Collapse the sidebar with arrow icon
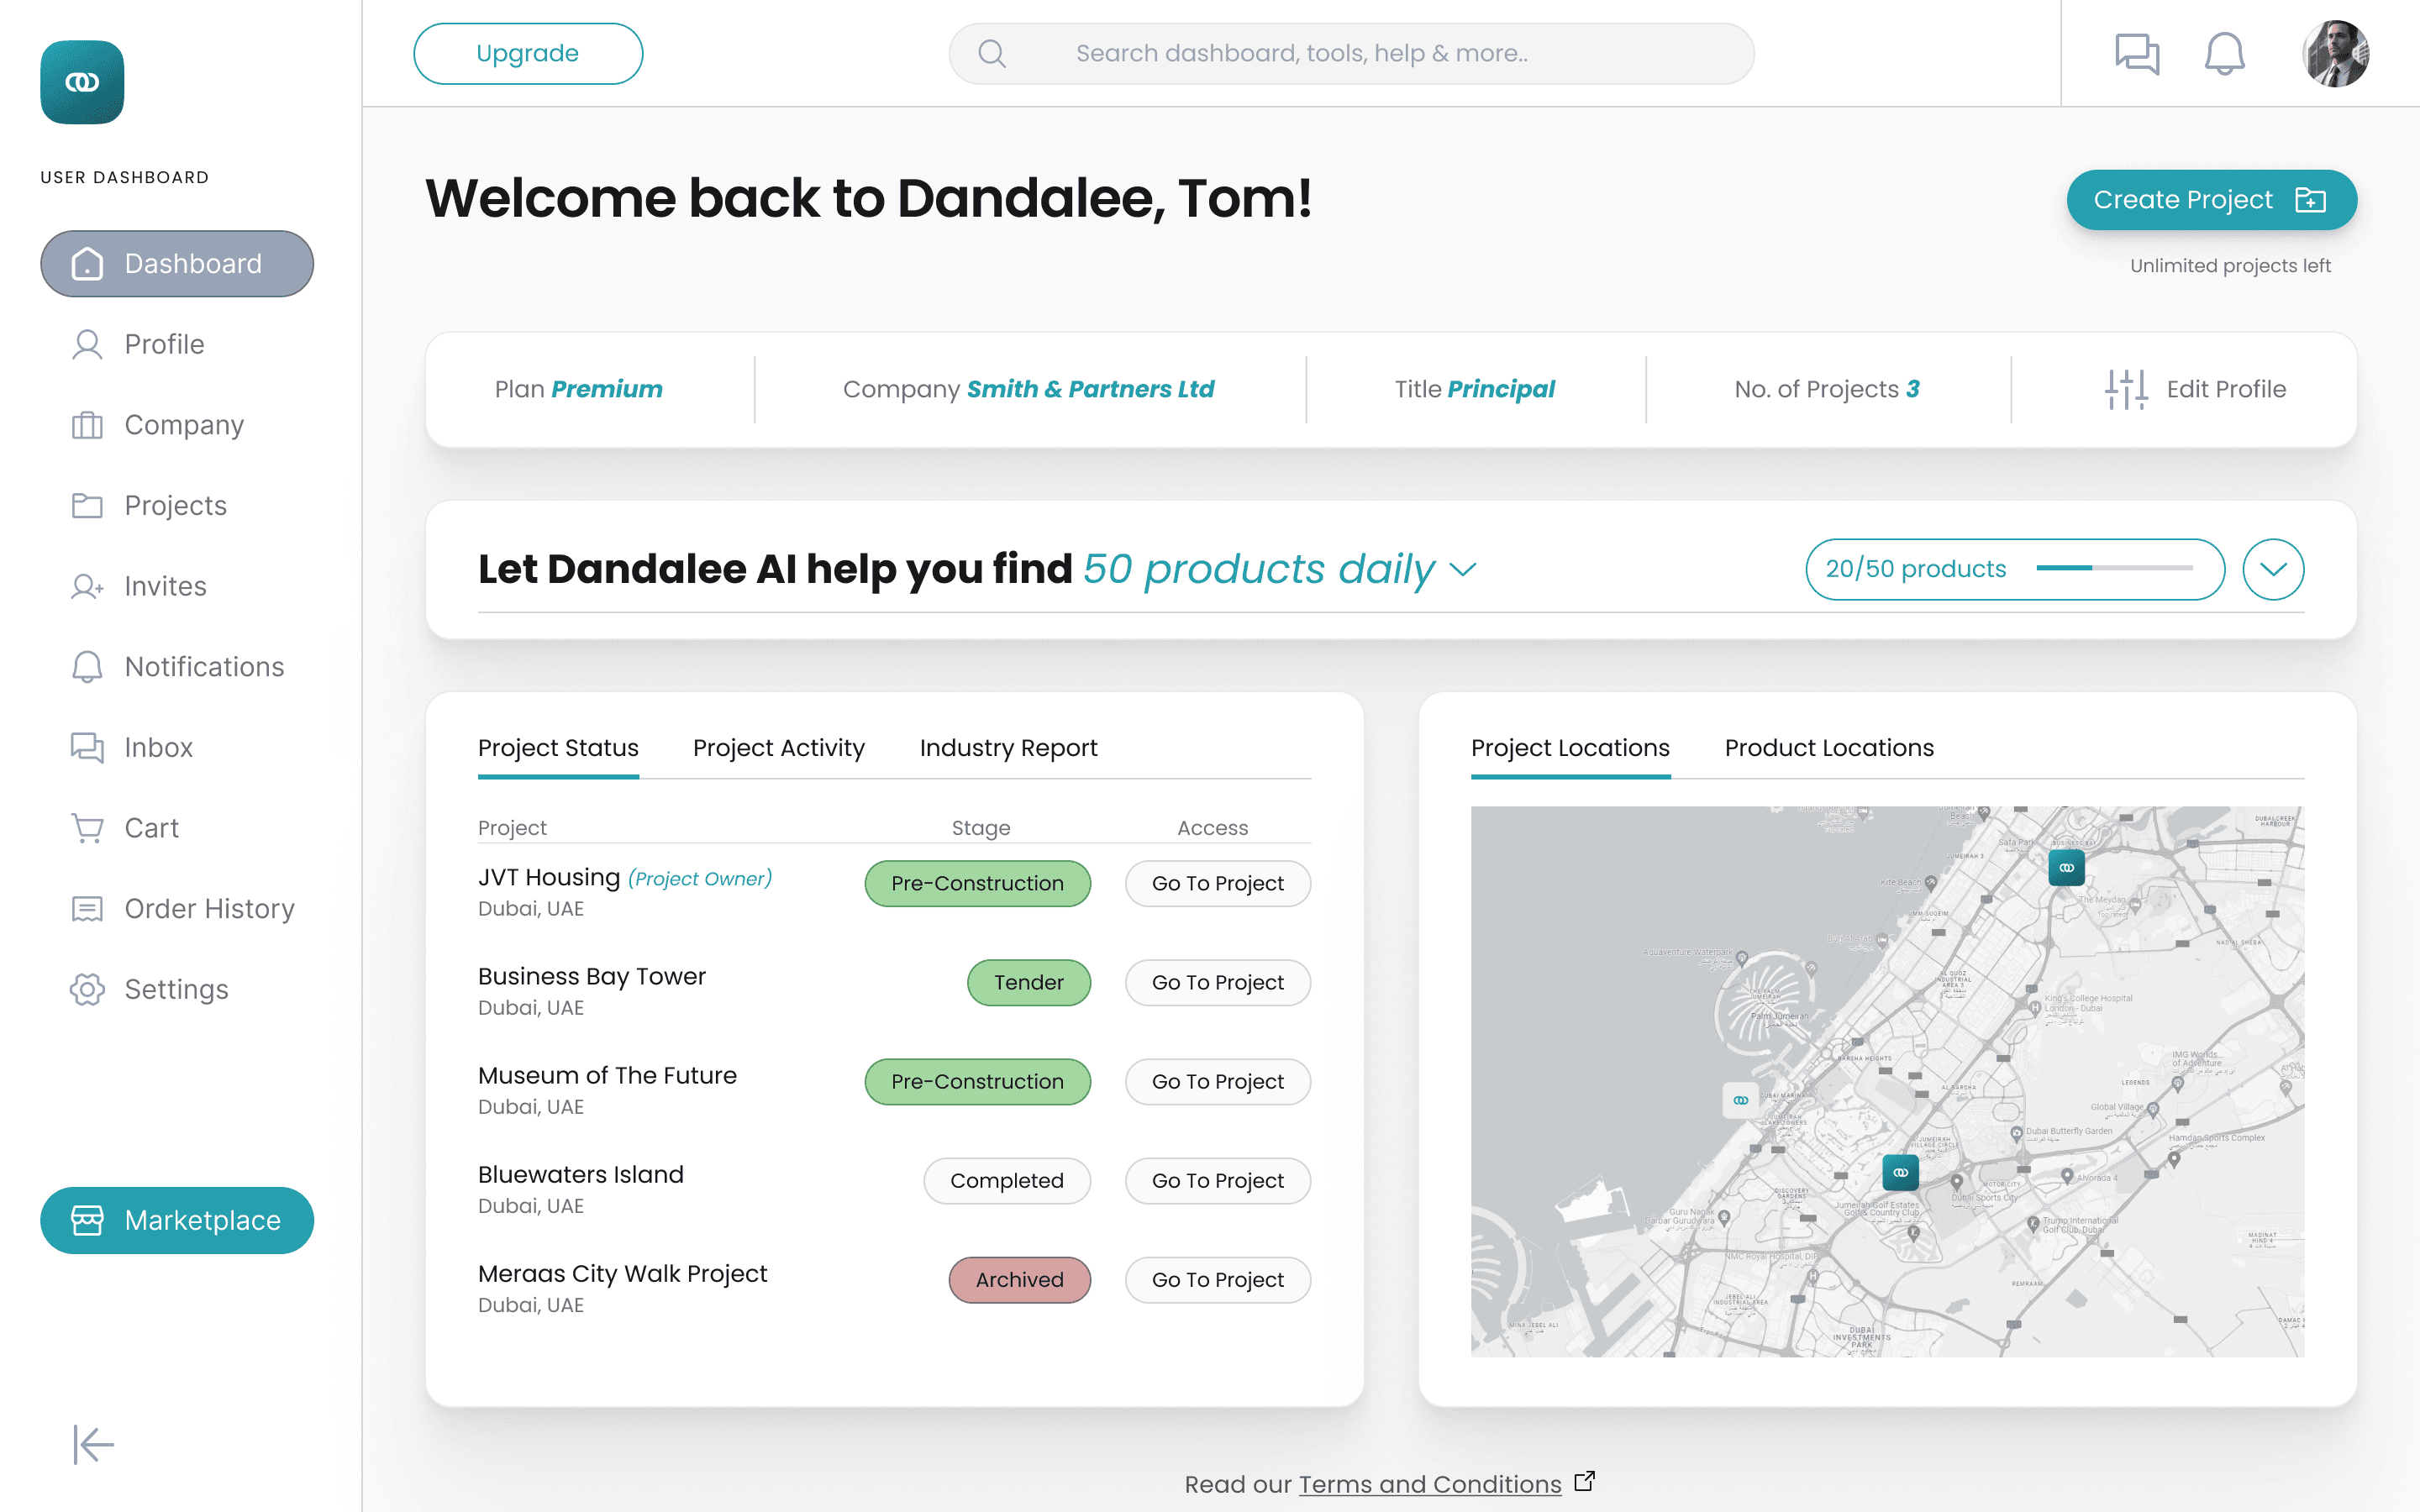Image resolution: width=2420 pixels, height=1512 pixels. click(x=93, y=1444)
